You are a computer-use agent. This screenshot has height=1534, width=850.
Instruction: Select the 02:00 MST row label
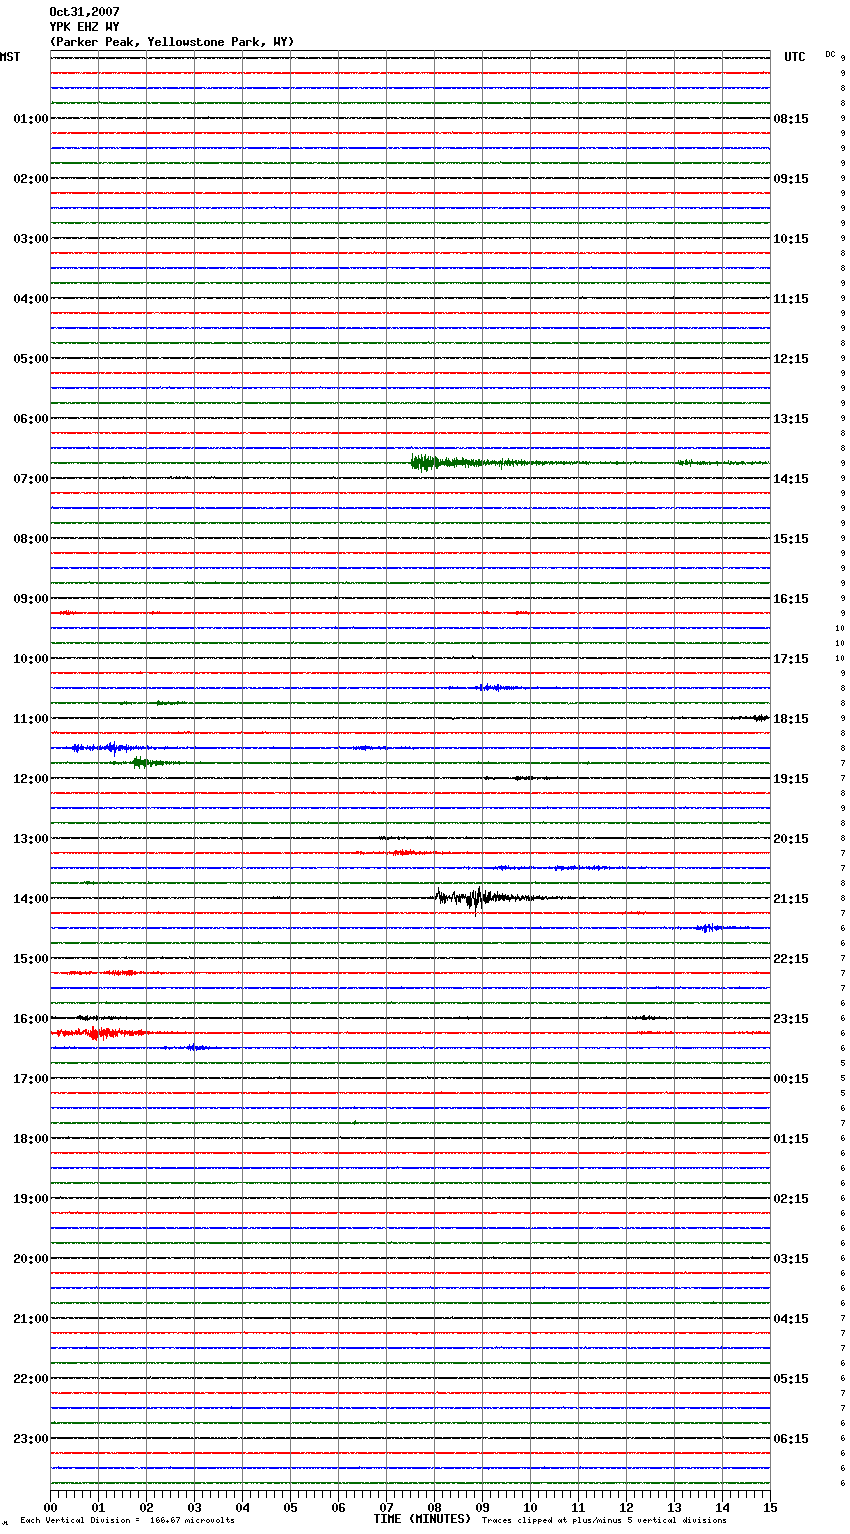click(31, 178)
